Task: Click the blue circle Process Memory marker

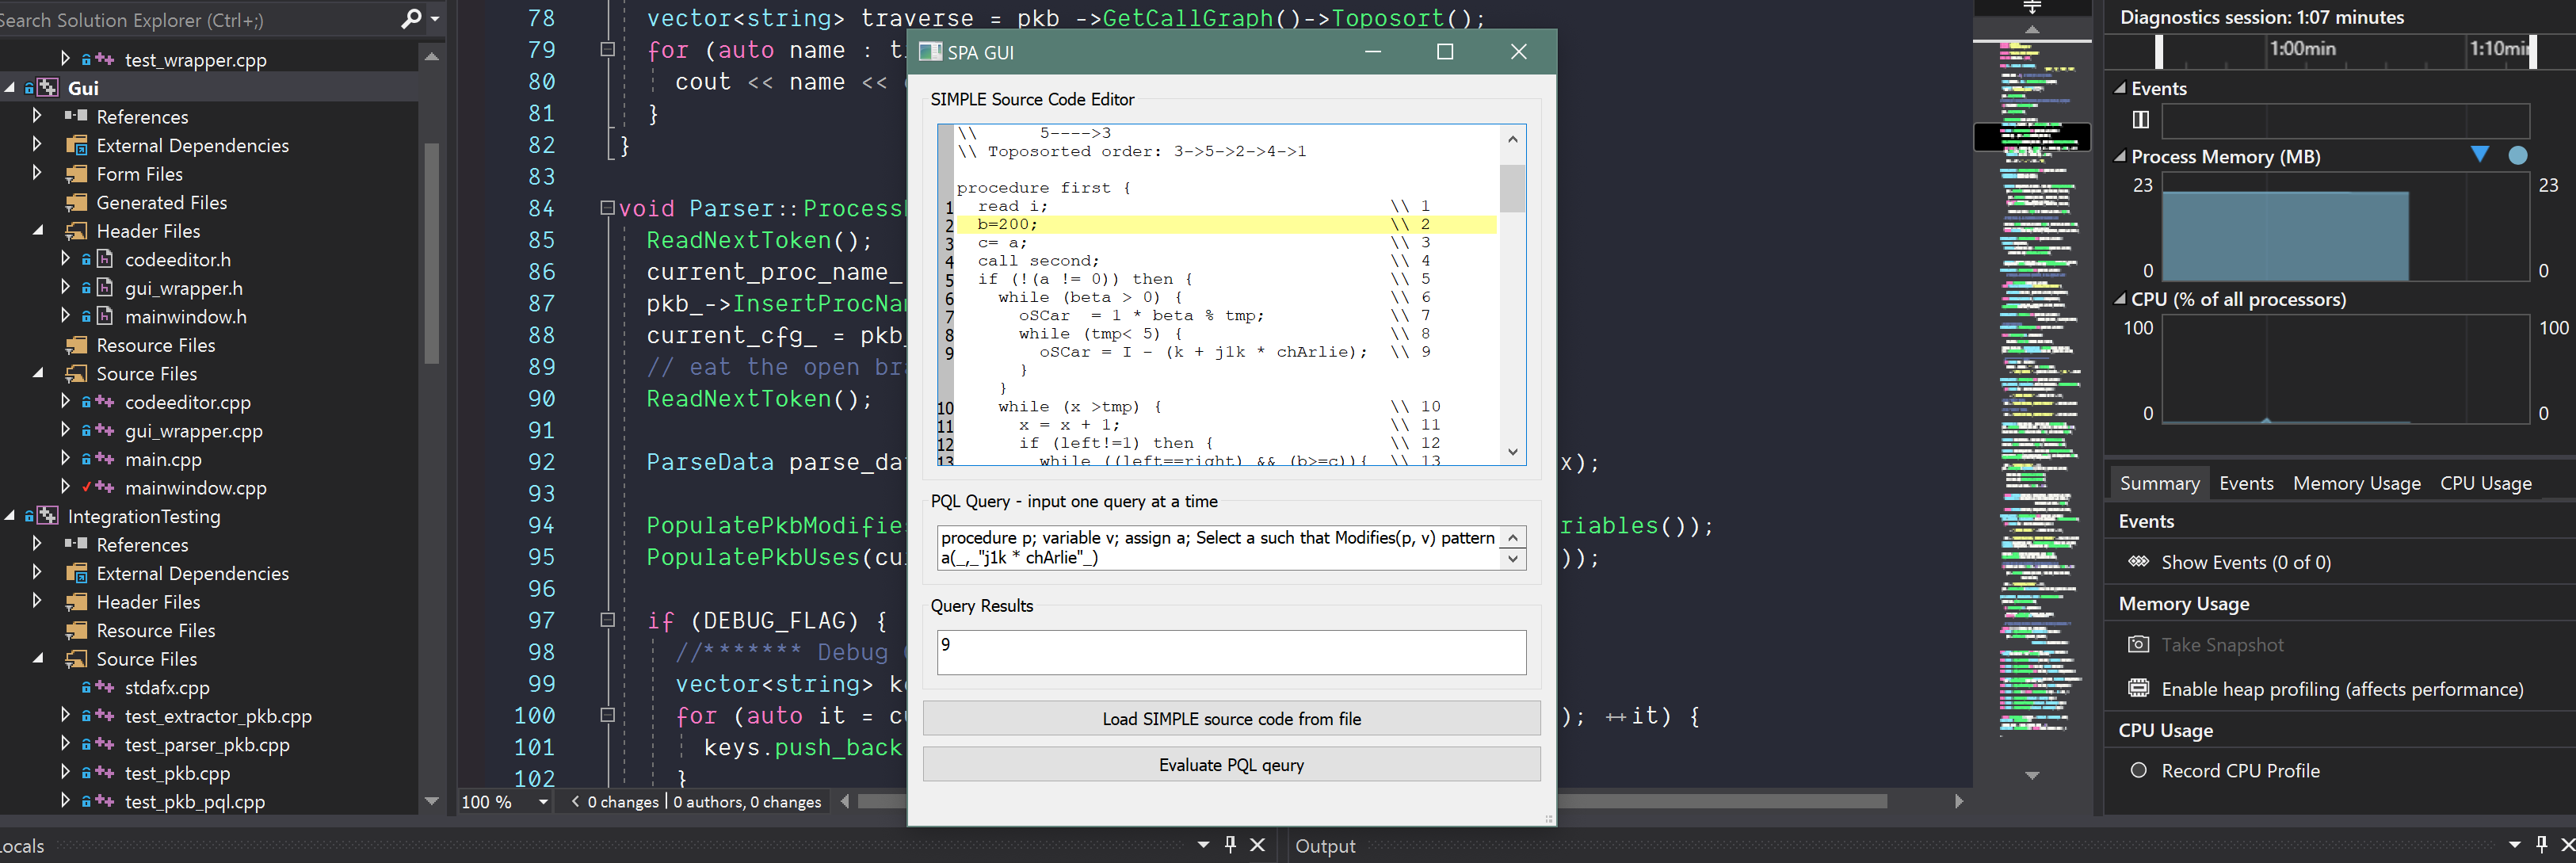Action: point(2518,155)
